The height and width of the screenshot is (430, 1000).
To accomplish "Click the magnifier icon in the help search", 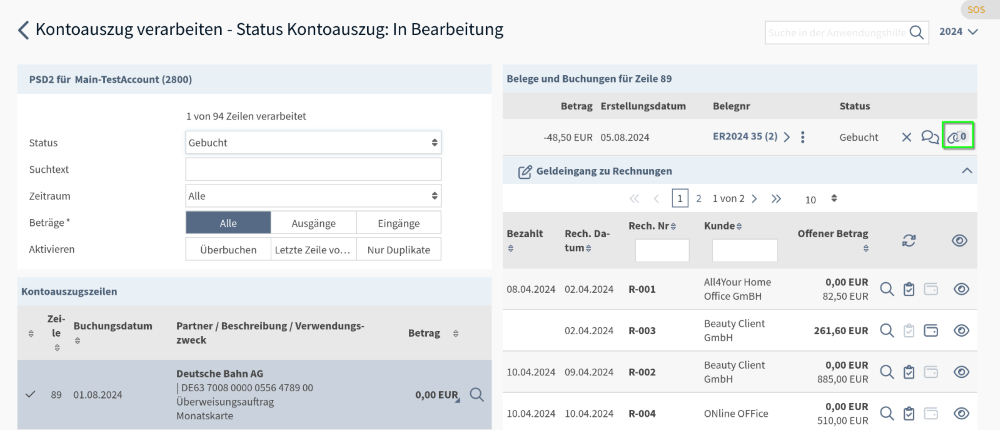I will tap(916, 33).
